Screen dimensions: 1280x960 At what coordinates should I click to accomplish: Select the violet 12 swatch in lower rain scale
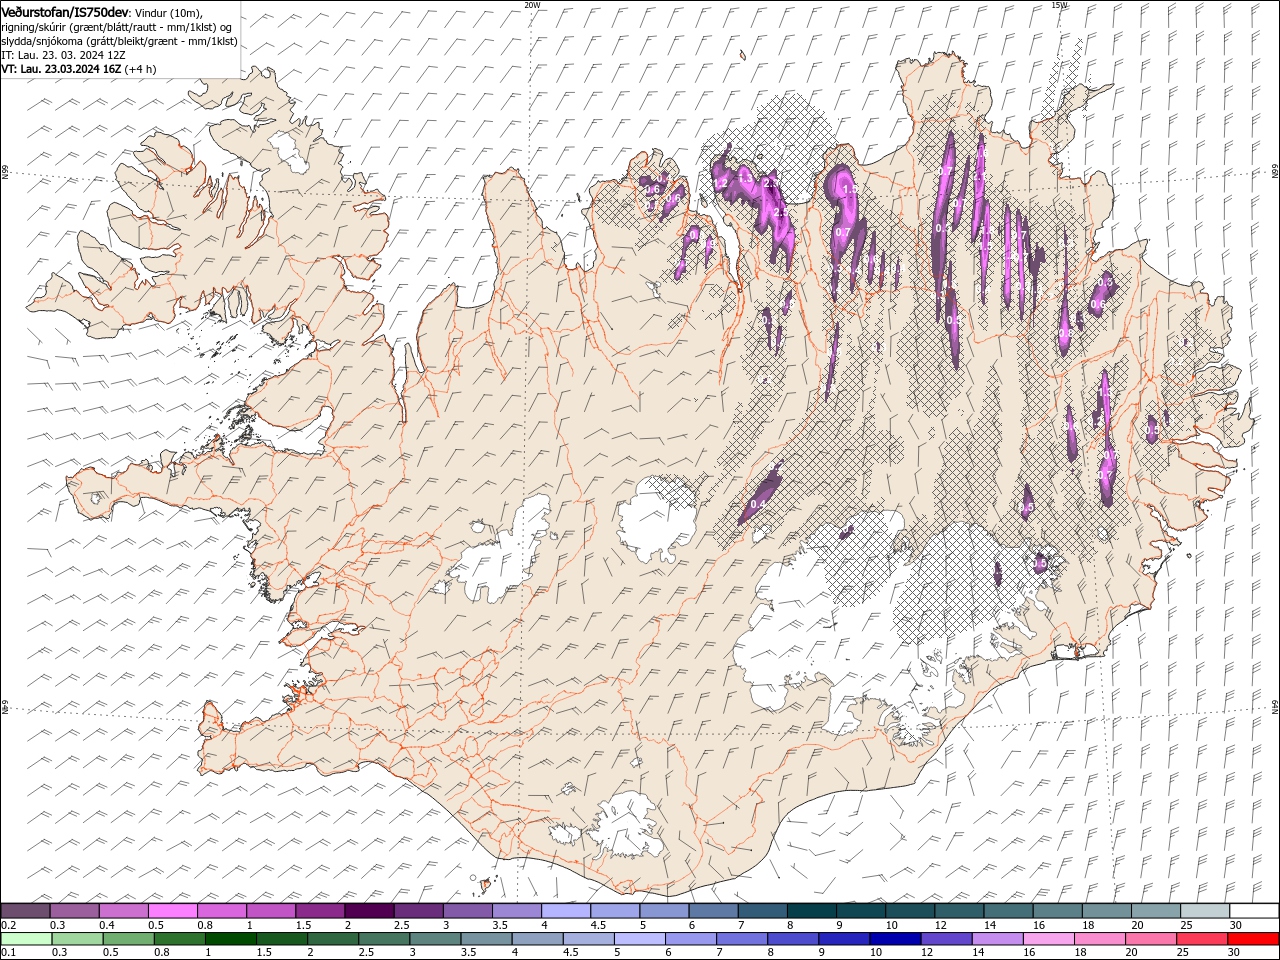(947, 939)
